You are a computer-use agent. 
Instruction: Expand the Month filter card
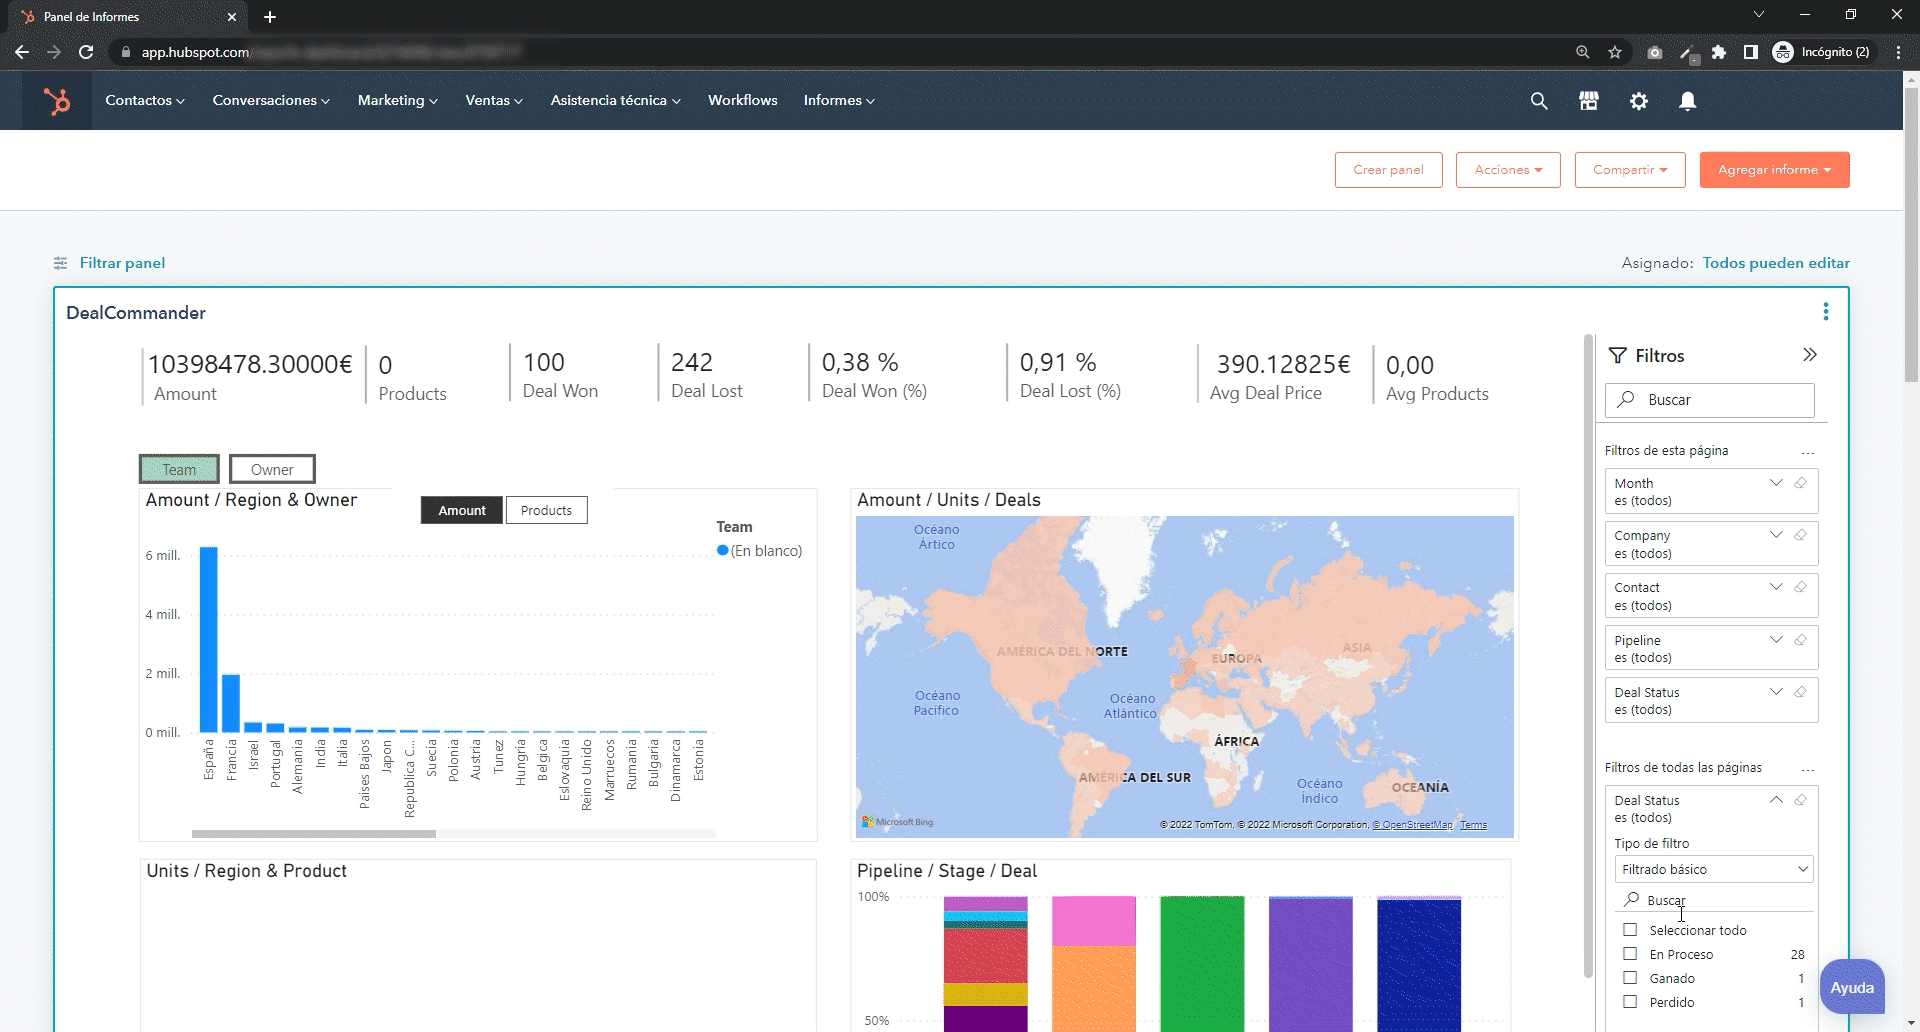tap(1776, 483)
